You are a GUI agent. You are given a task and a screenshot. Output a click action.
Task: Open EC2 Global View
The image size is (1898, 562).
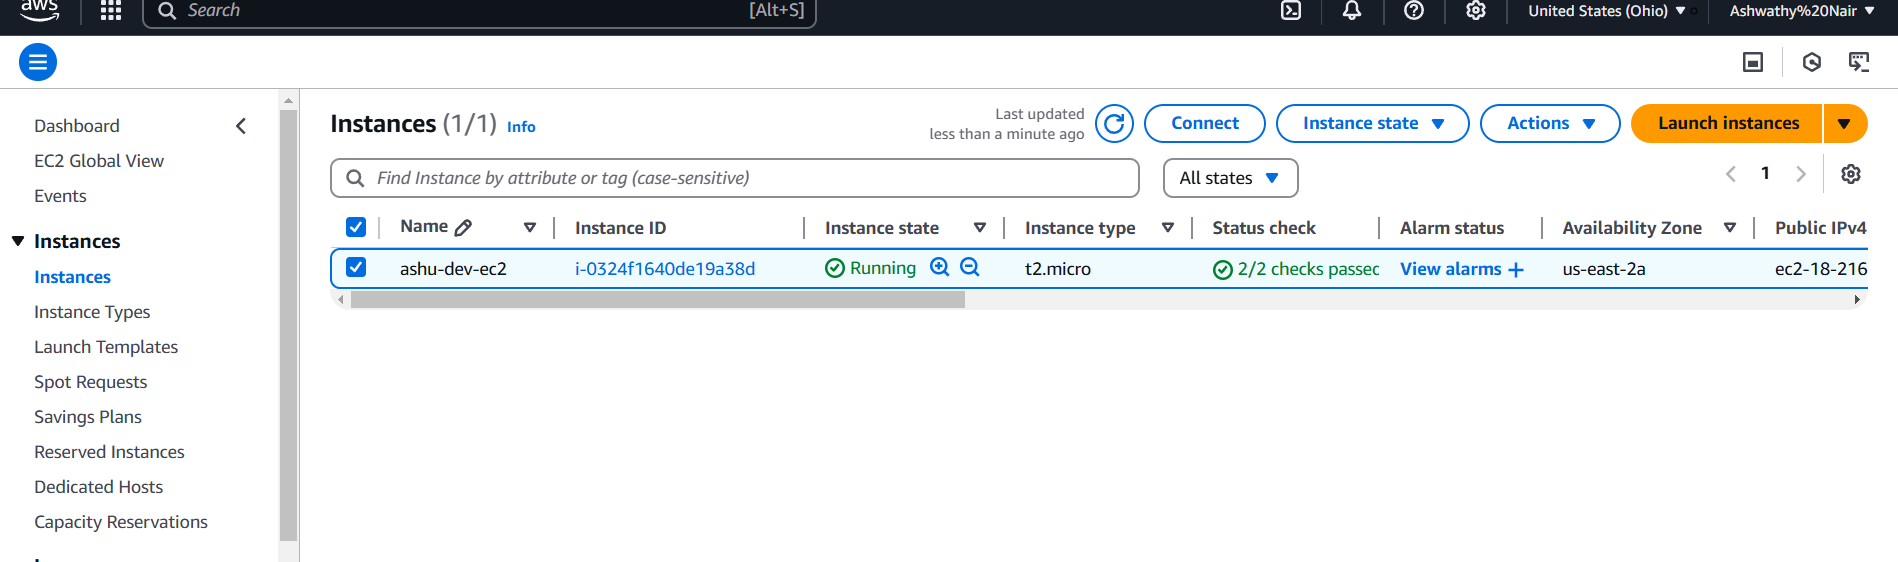(x=99, y=161)
